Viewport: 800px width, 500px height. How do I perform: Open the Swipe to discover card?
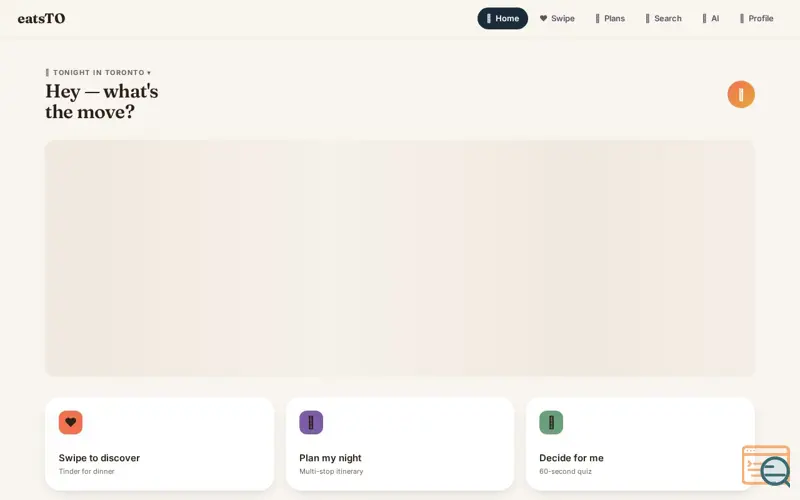coord(160,444)
